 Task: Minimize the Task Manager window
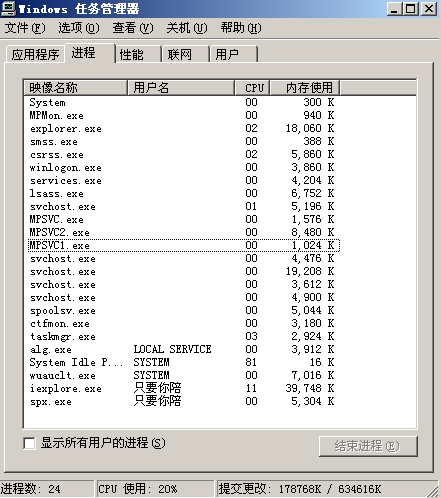tap(394, 9)
